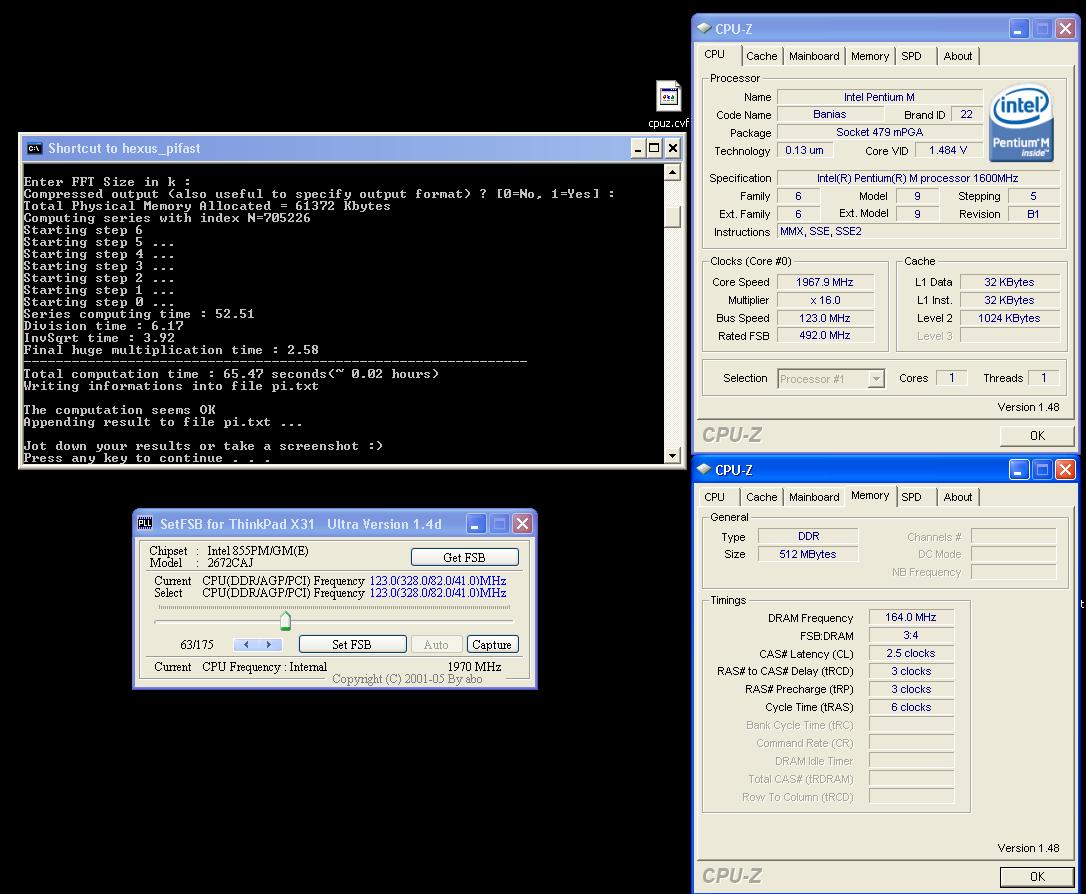Image resolution: width=1086 pixels, height=894 pixels.
Task: Click the Total computation time console line
Action: coord(231,374)
